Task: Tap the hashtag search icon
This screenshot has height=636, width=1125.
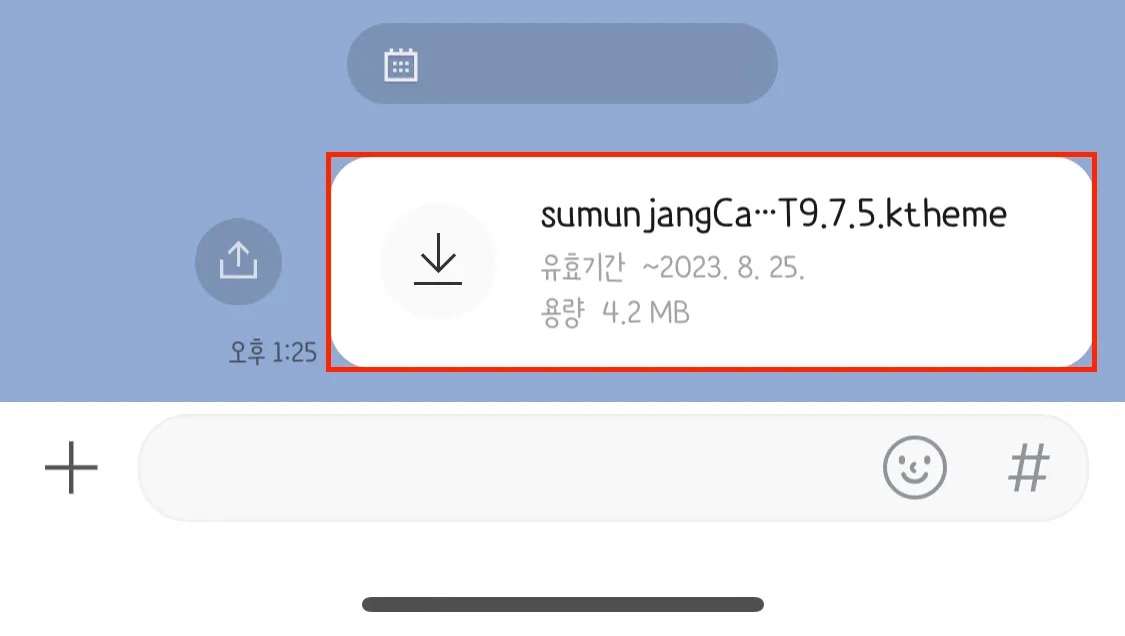Action: pyautogui.click(x=1030, y=467)
